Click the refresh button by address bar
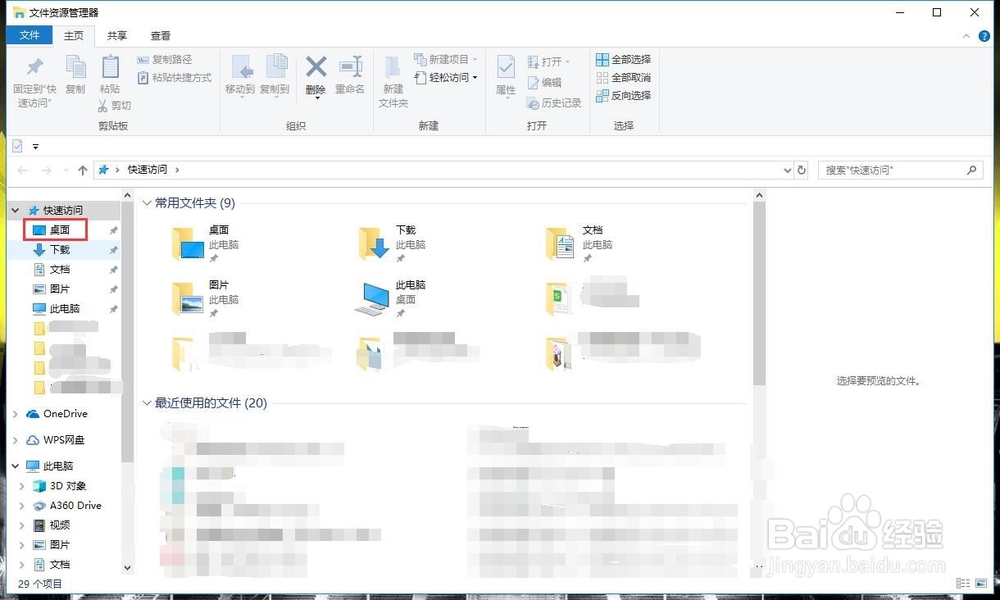 click(802, 170)
